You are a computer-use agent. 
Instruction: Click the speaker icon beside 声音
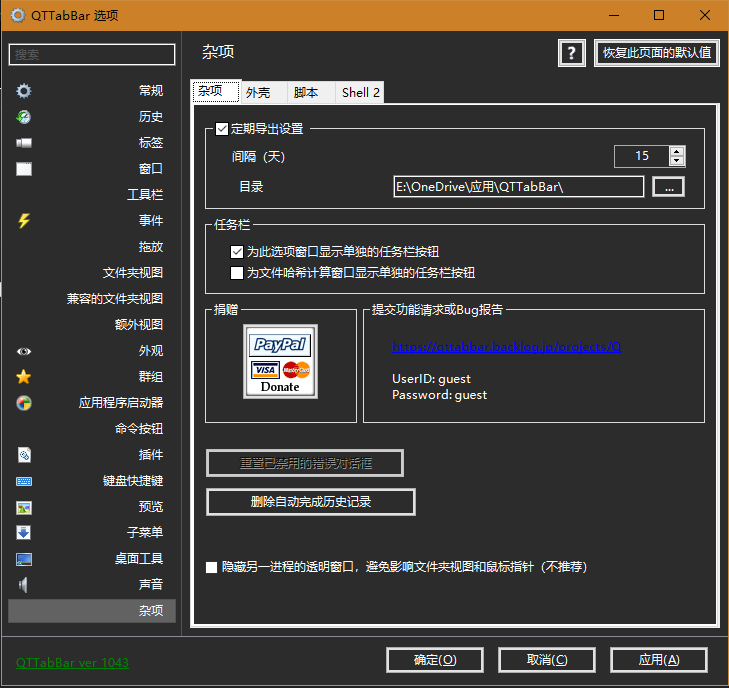click(x=24, y=585)
